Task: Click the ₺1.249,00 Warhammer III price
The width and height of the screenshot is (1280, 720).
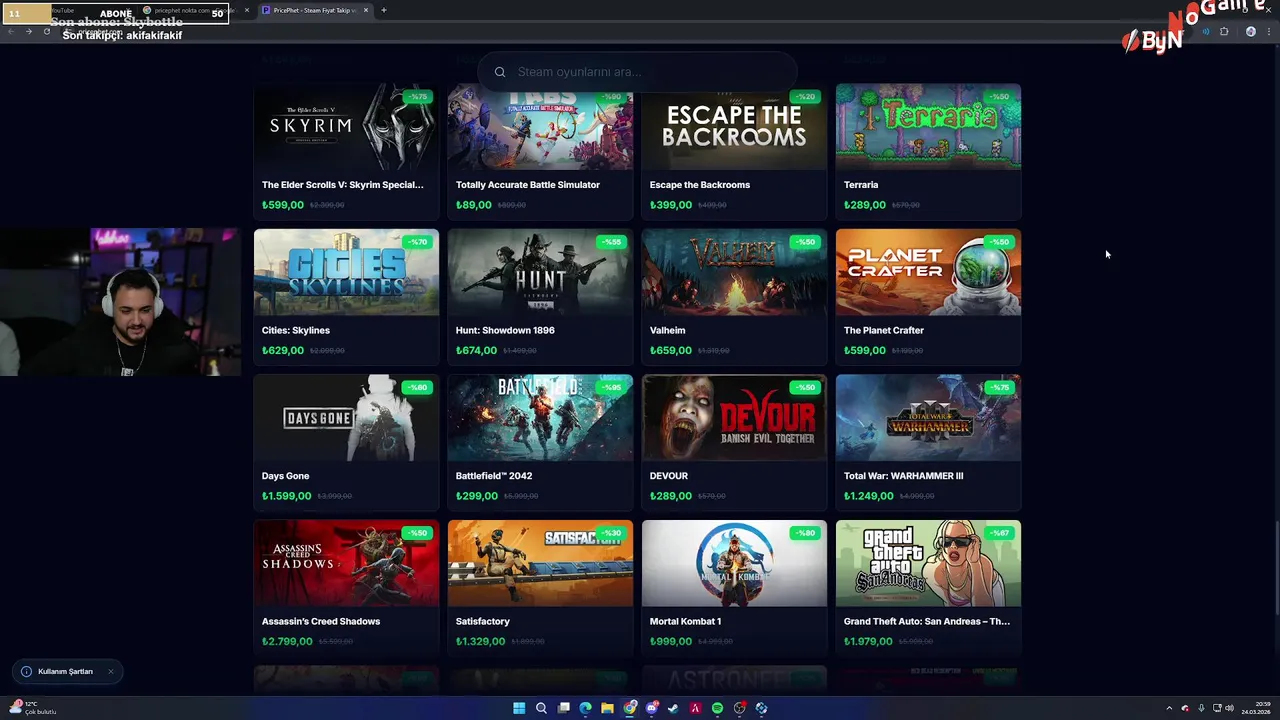Action: [869, 496]
